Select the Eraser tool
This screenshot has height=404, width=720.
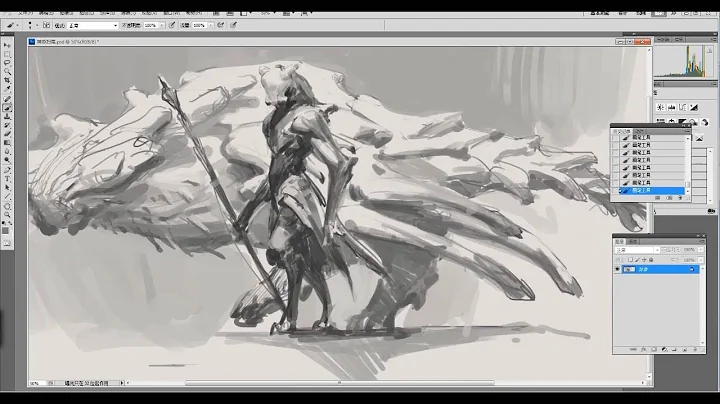pos(8,134)
